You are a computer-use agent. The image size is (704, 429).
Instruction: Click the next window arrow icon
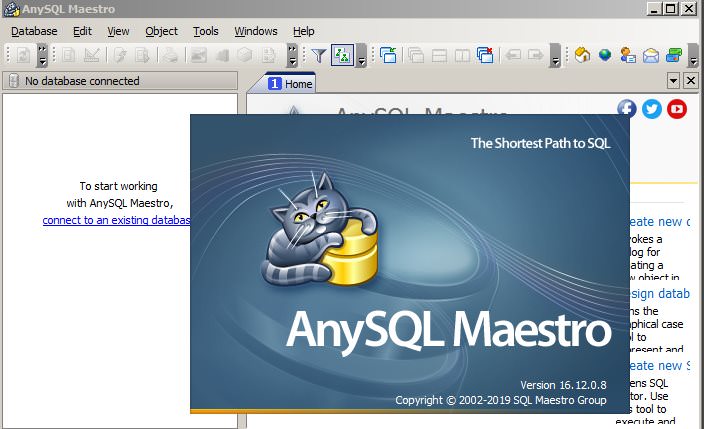point(536,55)
